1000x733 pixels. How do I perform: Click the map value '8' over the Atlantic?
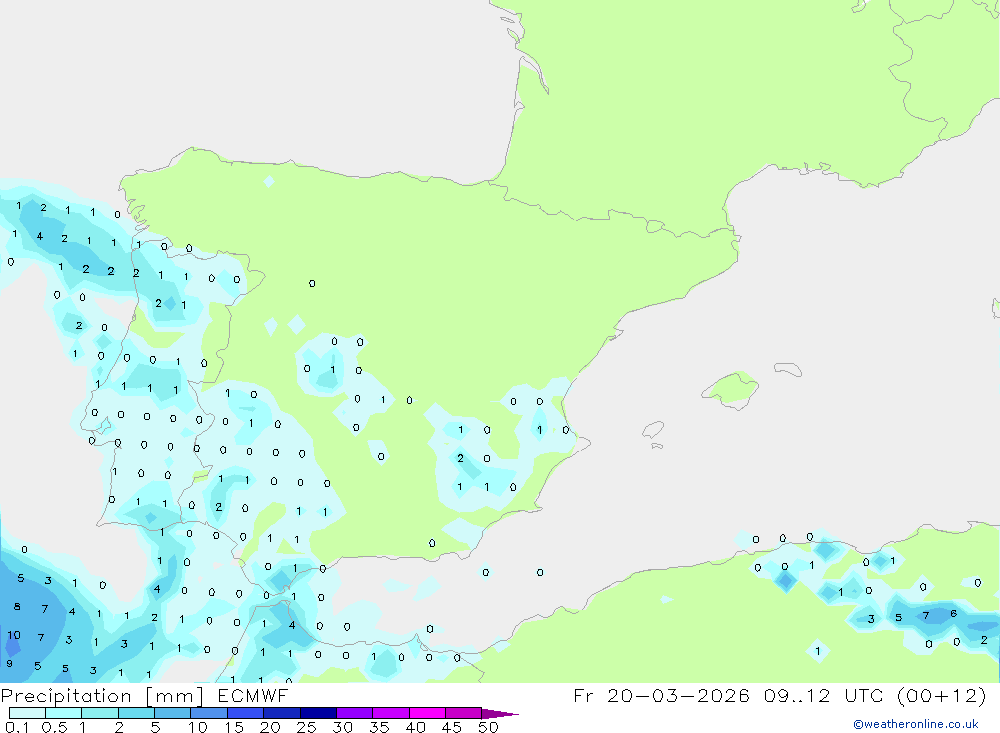tap(17, 607)
